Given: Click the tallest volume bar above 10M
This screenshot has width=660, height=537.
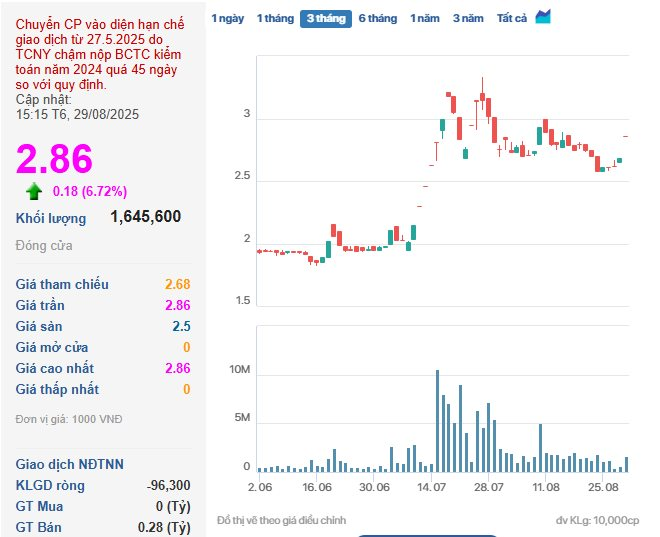Looking at the screenshot, I should (437, 420).
